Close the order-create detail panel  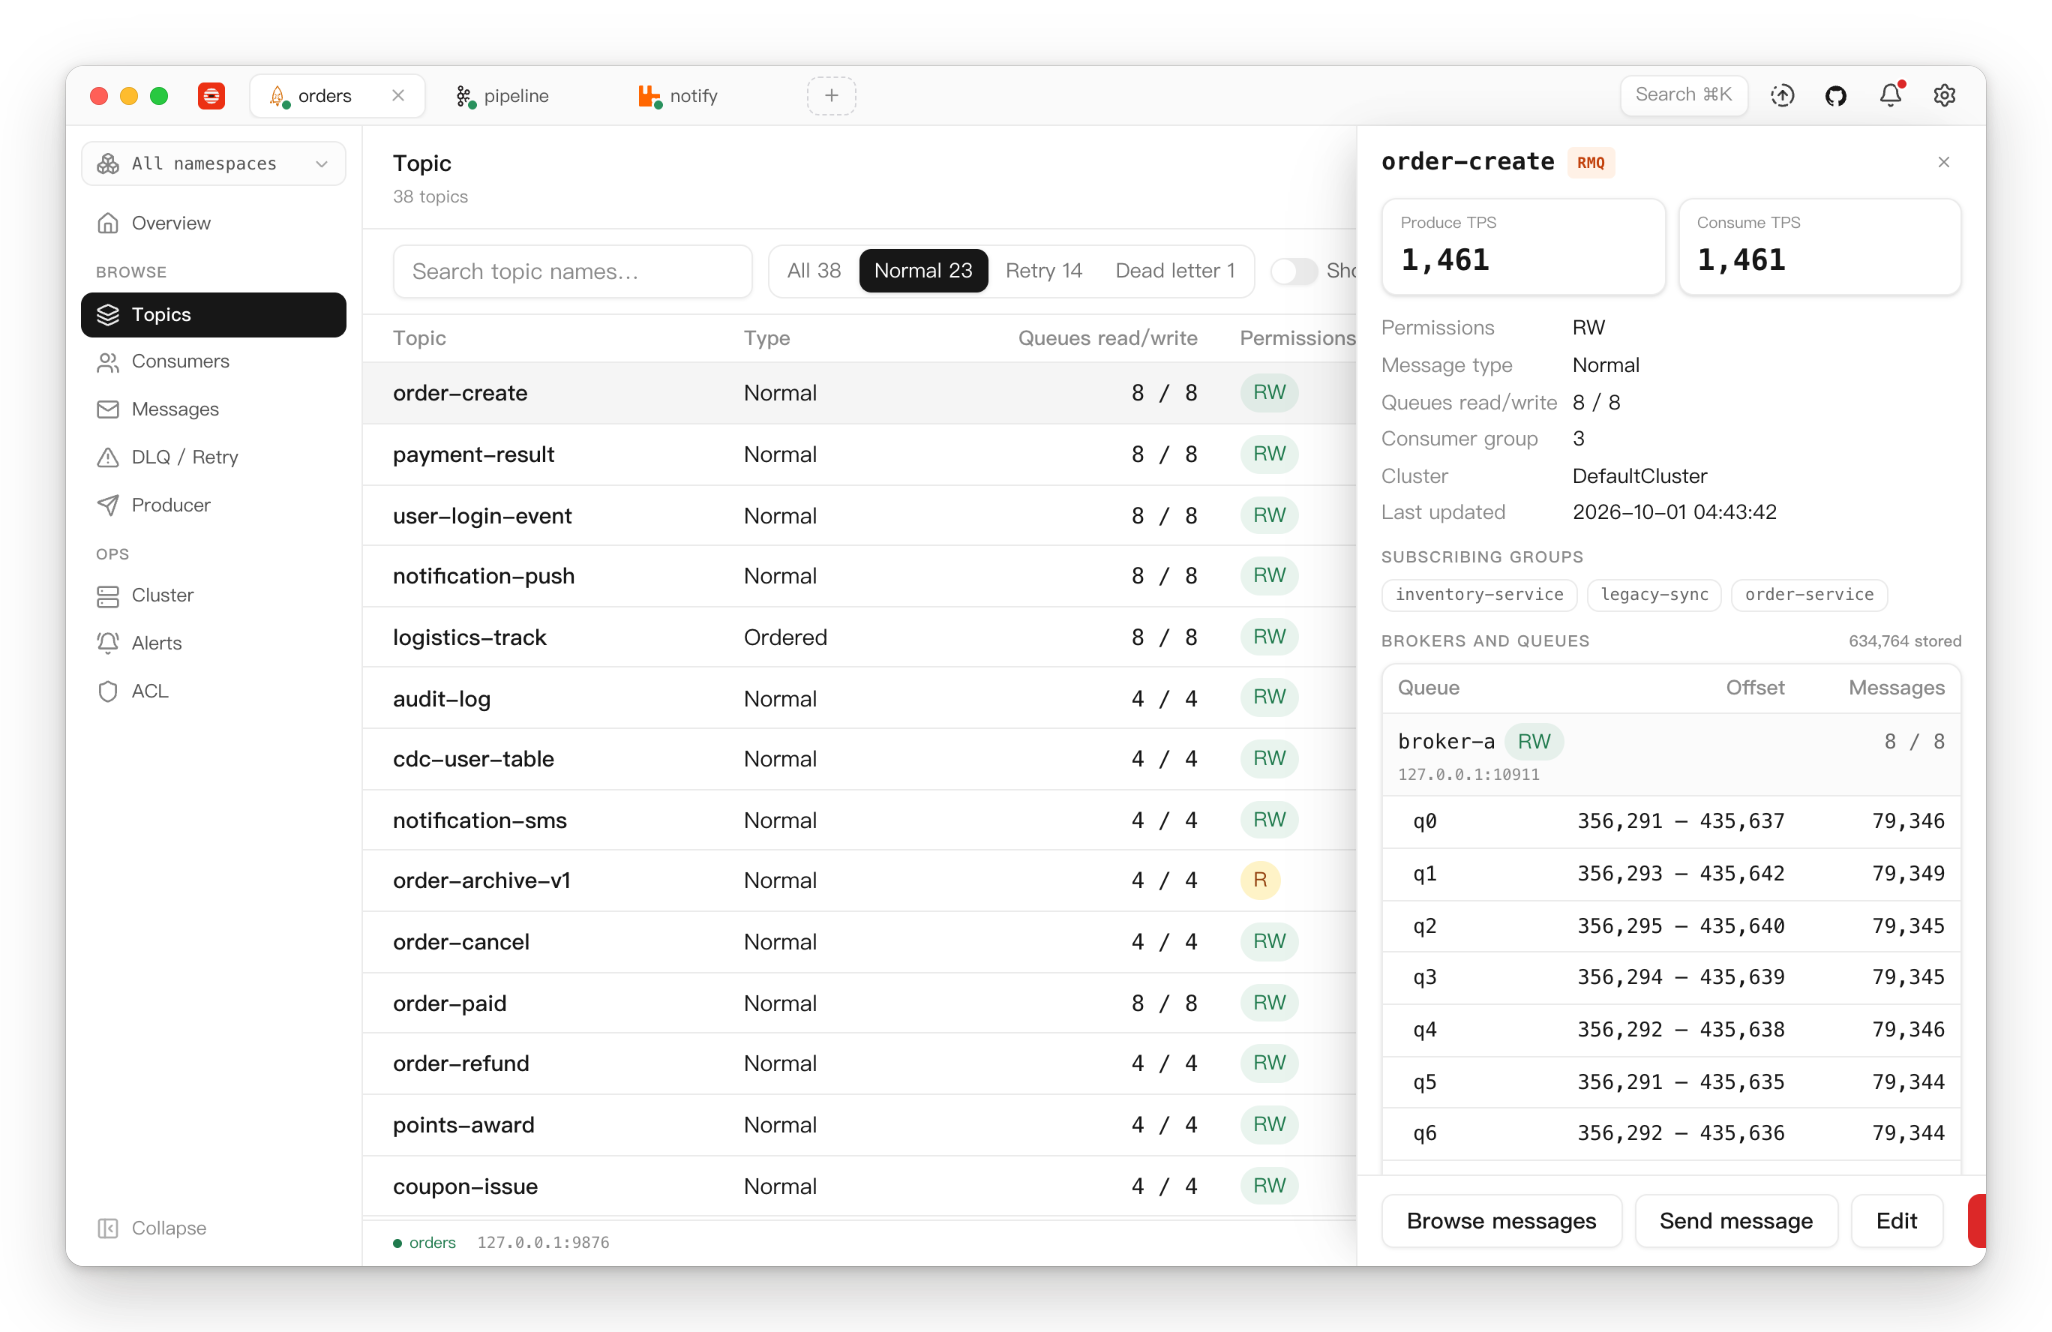[x=1944, y=162]
